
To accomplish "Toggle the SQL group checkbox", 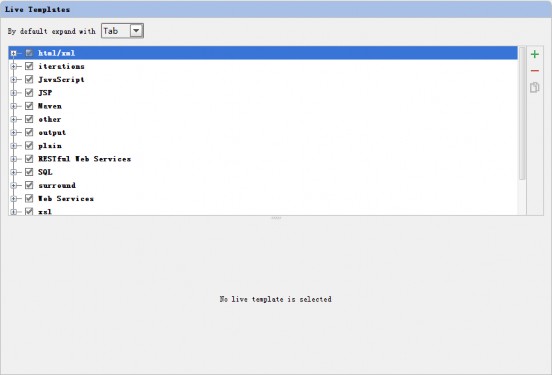I will 29,172.
